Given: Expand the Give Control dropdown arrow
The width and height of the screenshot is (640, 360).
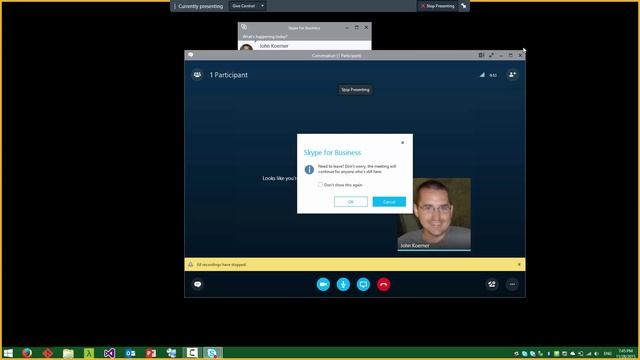Looking at the screenshot, I should 262,6.
